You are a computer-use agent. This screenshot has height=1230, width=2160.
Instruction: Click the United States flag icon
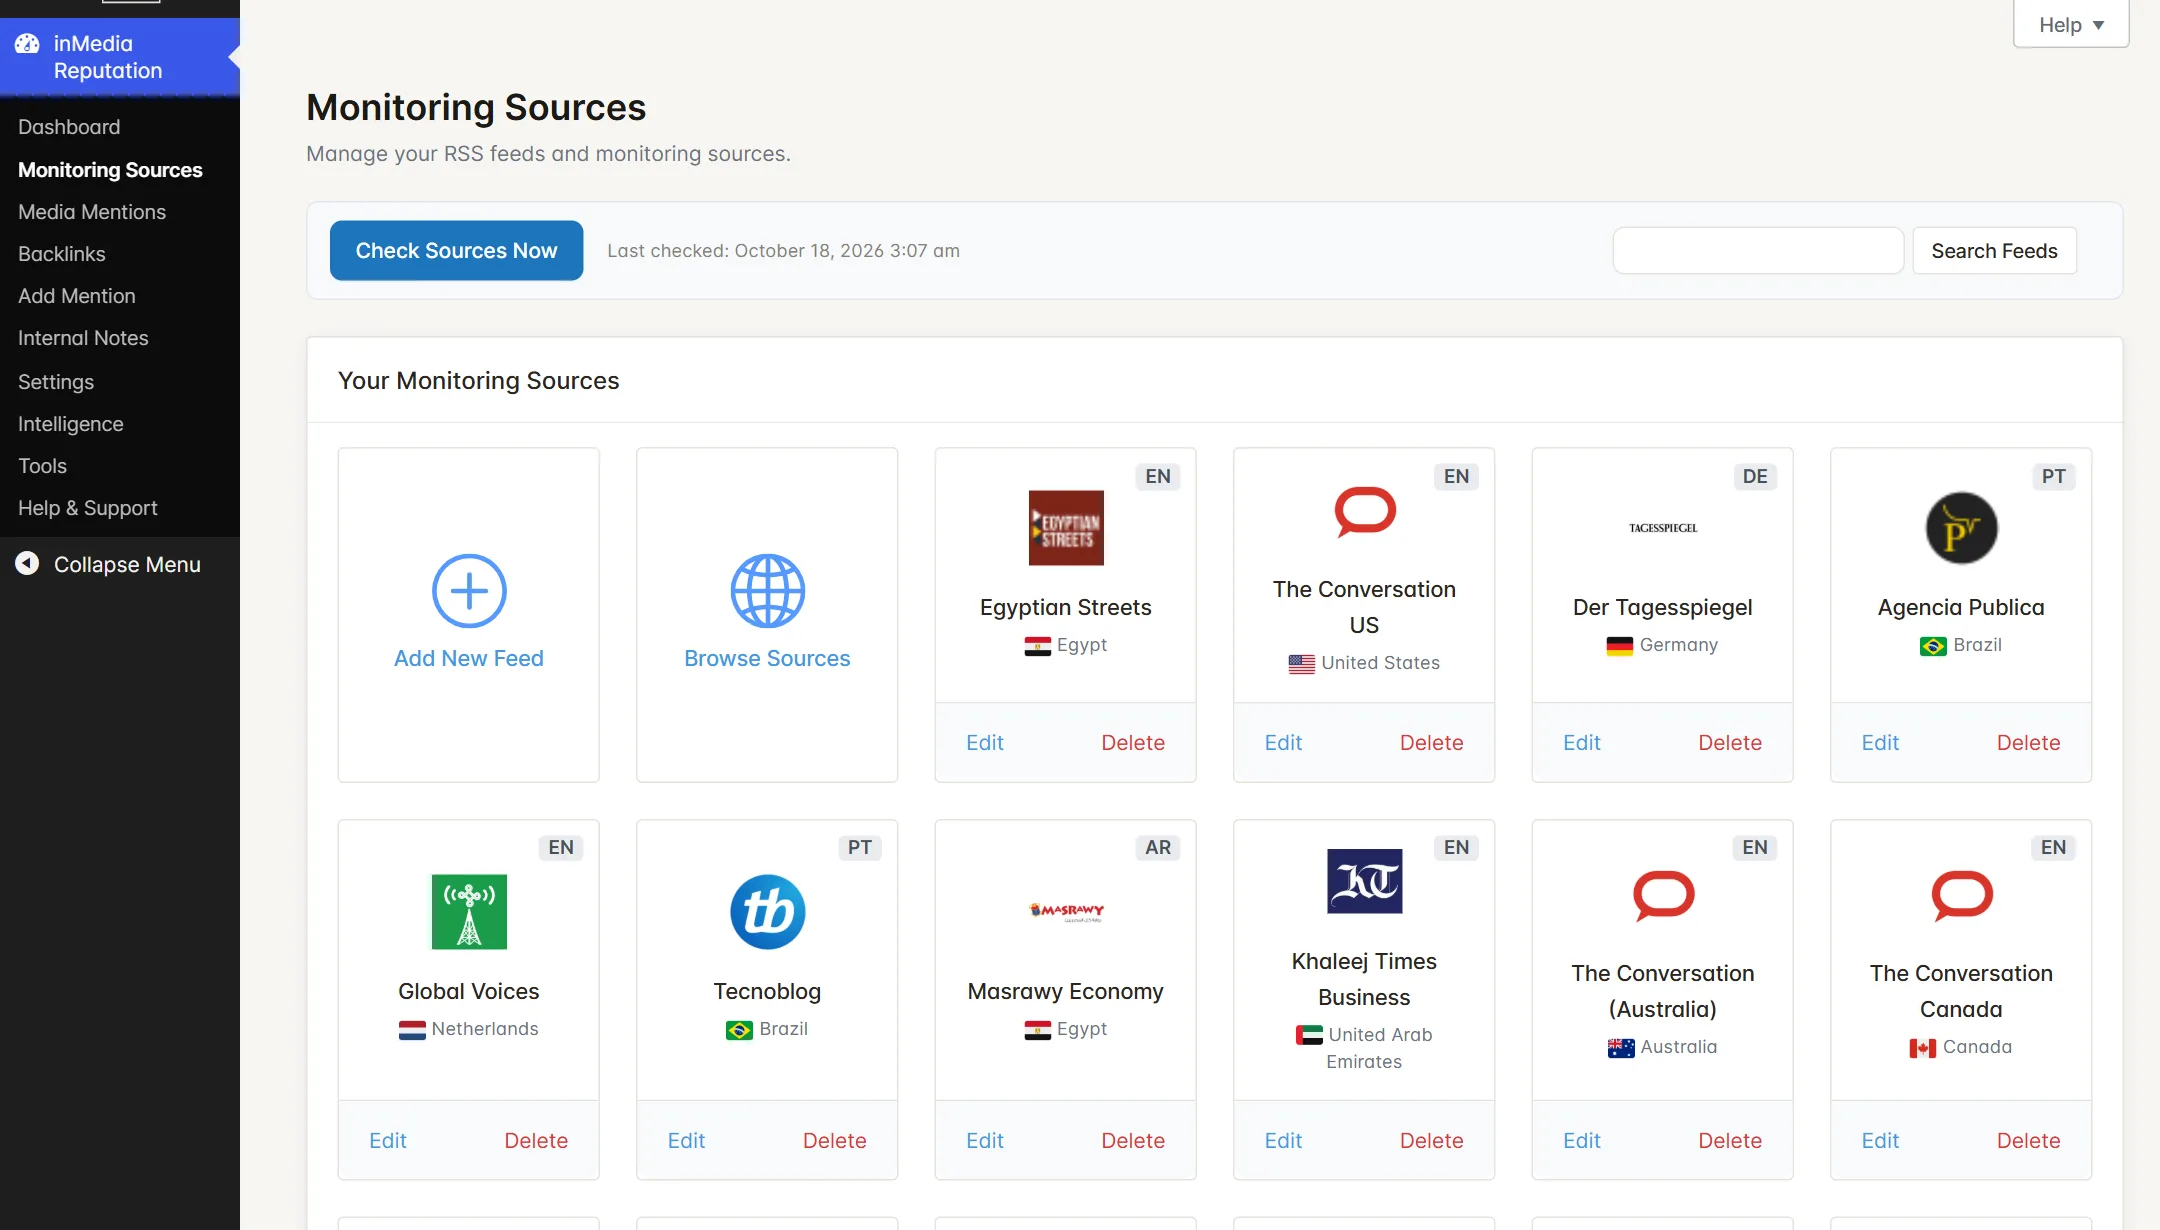pyautogui.click(x=1301, y=664)
